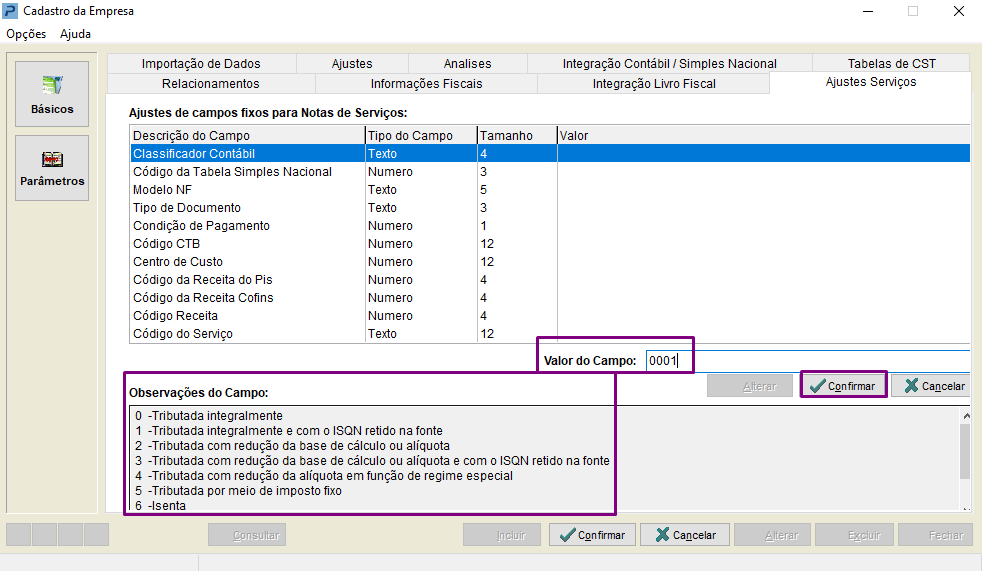Select Código da Tabela Simples Nacional row
The image size is (982, 571).
[x=550, y=172]
